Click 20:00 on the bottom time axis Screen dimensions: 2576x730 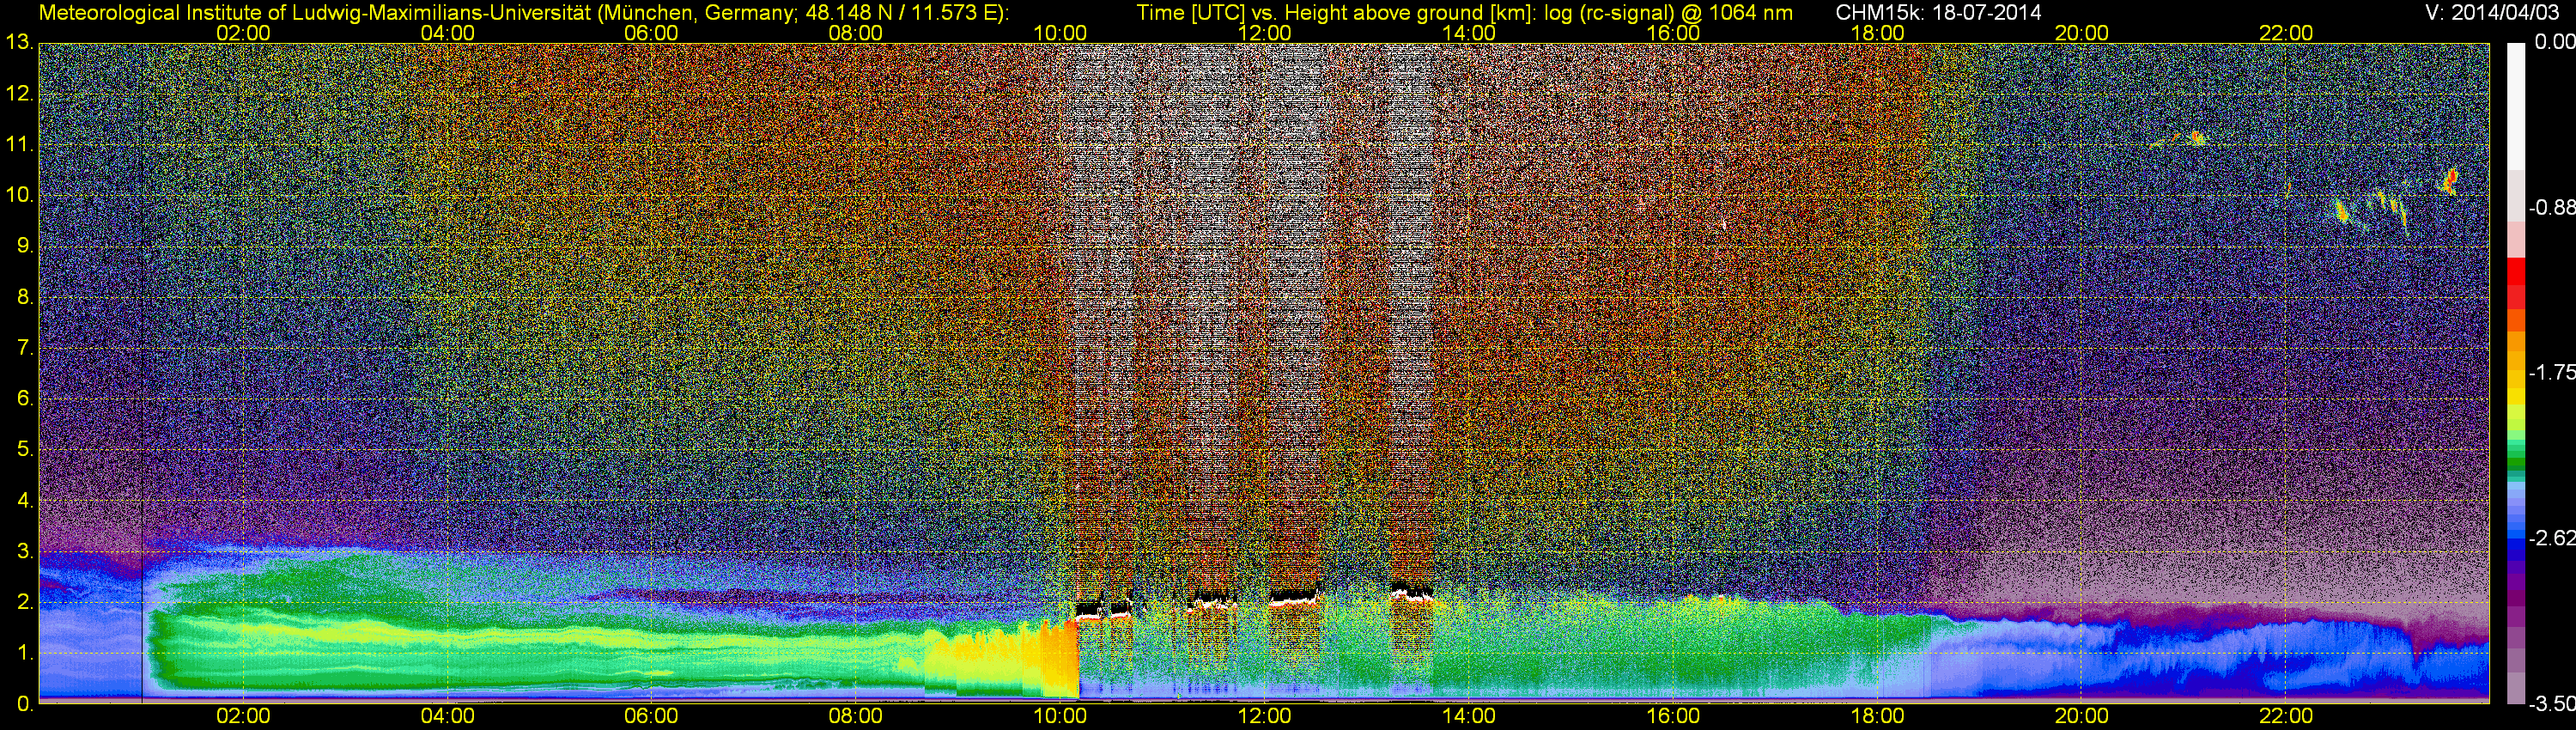pyautogui.click(x=2082, y=716)
